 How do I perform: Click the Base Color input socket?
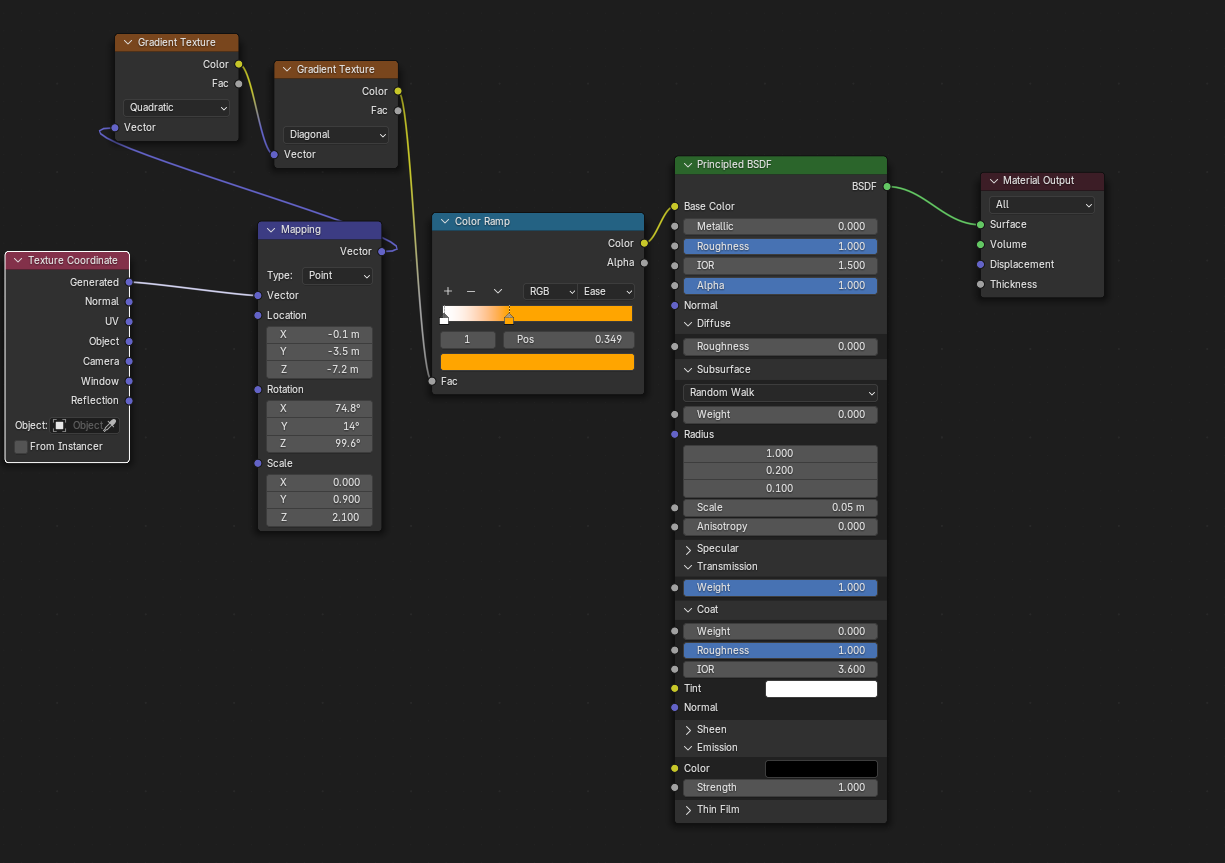(x=675, y=206)
